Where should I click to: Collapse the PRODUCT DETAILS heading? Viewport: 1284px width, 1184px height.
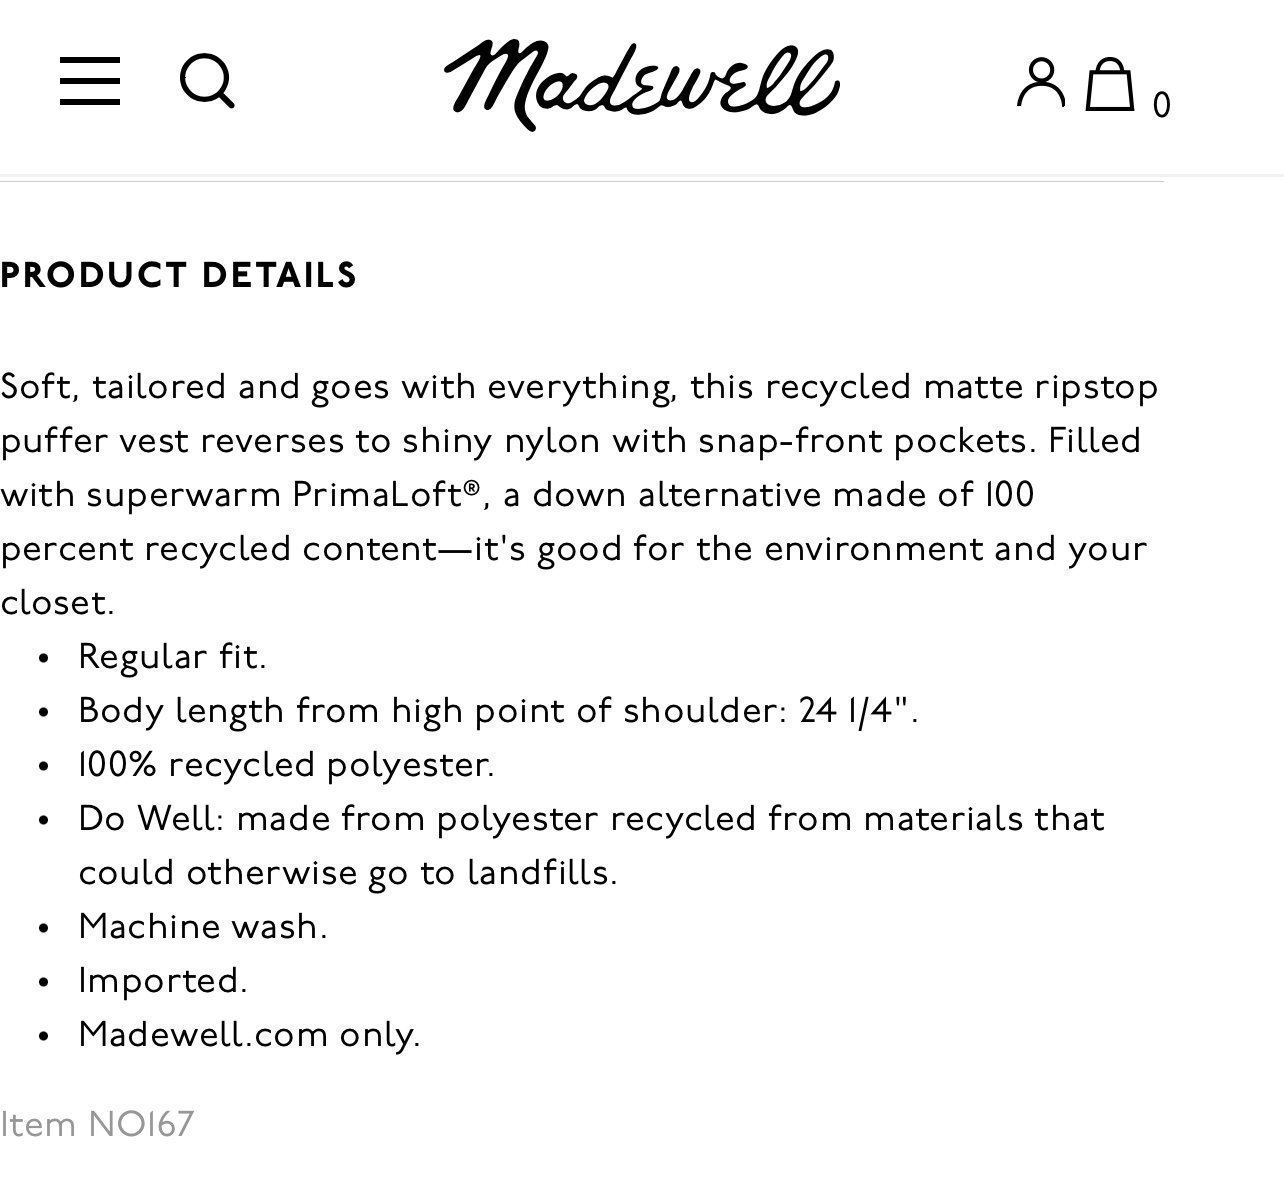point(179,276)
